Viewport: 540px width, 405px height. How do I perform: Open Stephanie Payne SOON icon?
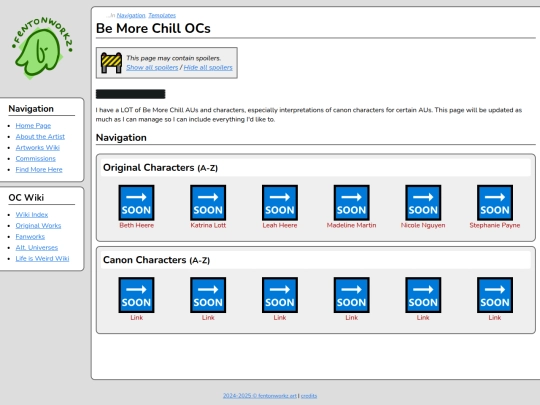(495, 202)
